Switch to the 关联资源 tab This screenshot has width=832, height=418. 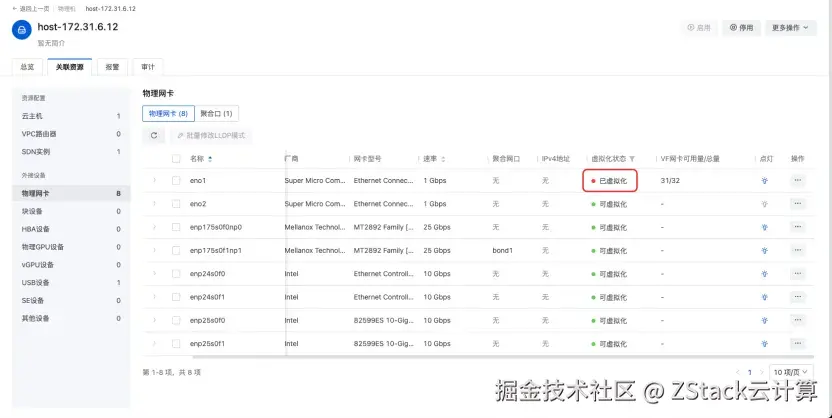(x=70, y=67)
